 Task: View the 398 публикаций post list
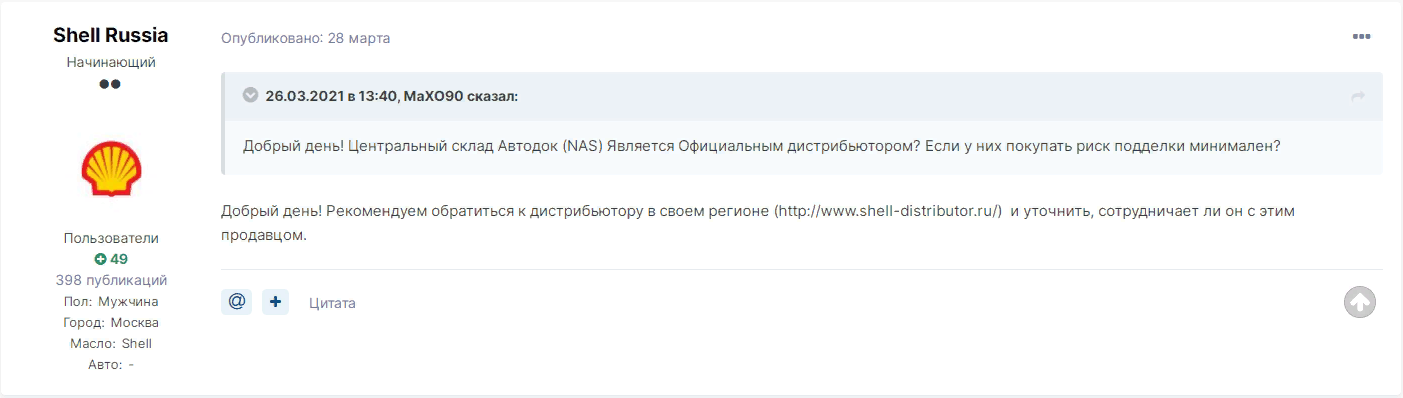(x=111, y=280)
